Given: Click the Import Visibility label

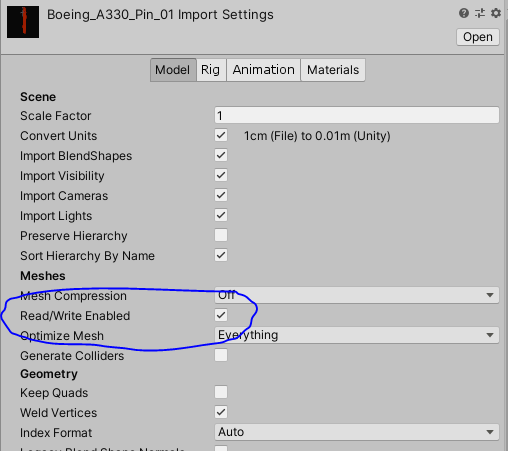Looking at the screenshot, I should point(62,176).
